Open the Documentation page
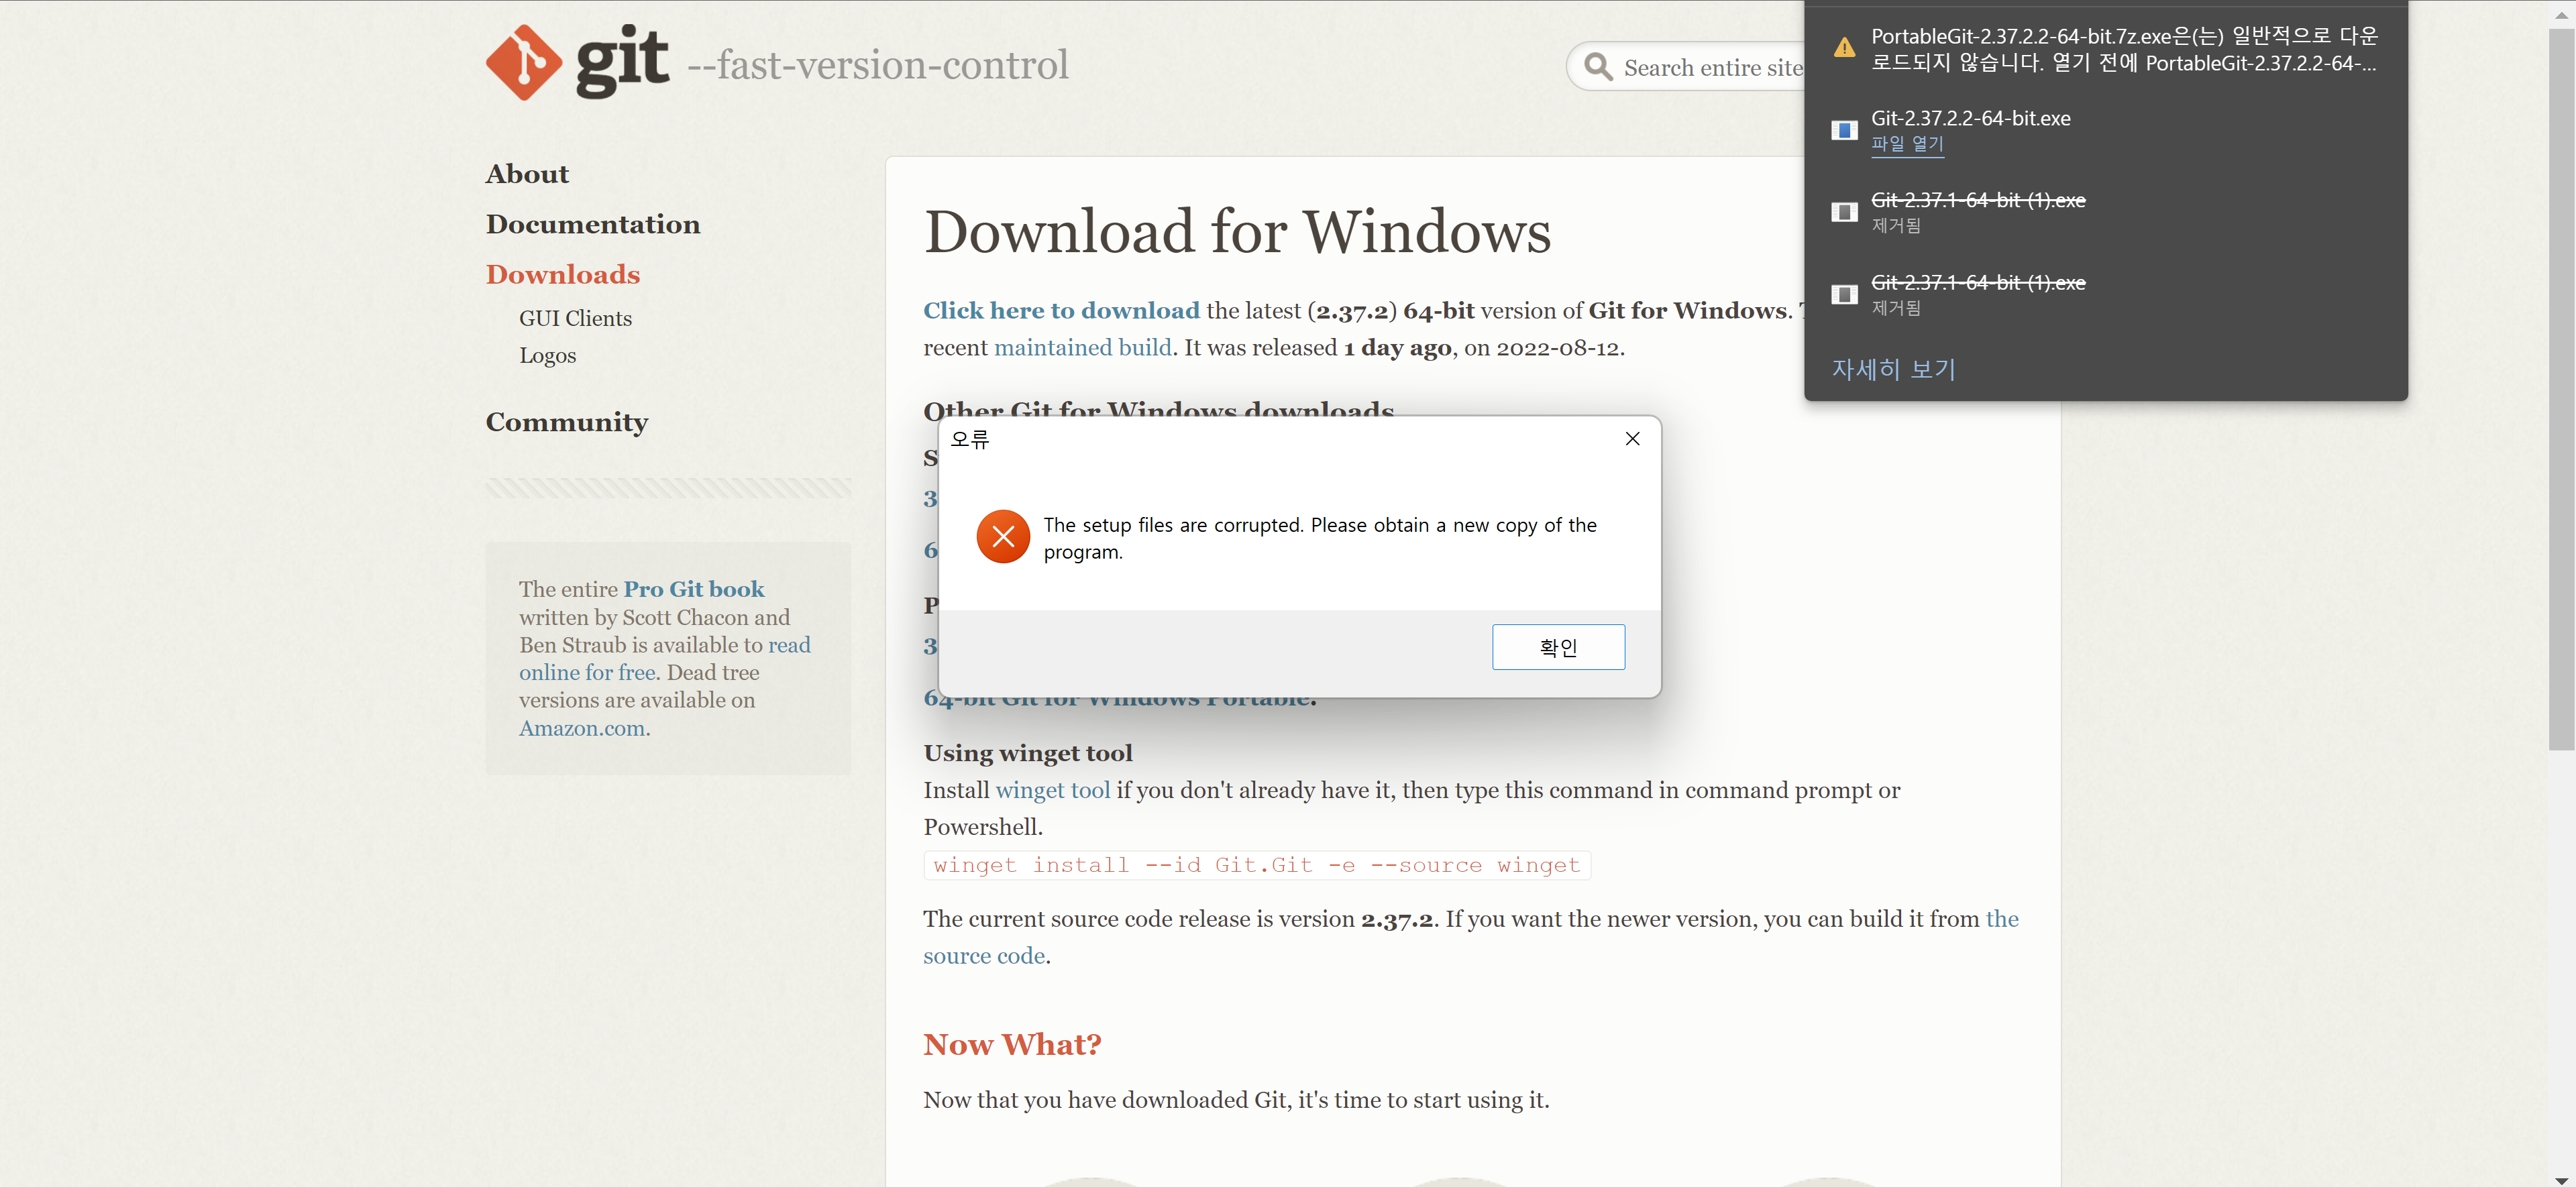The width and height of the screenshot is (2576, 1187). pos(593,224)
